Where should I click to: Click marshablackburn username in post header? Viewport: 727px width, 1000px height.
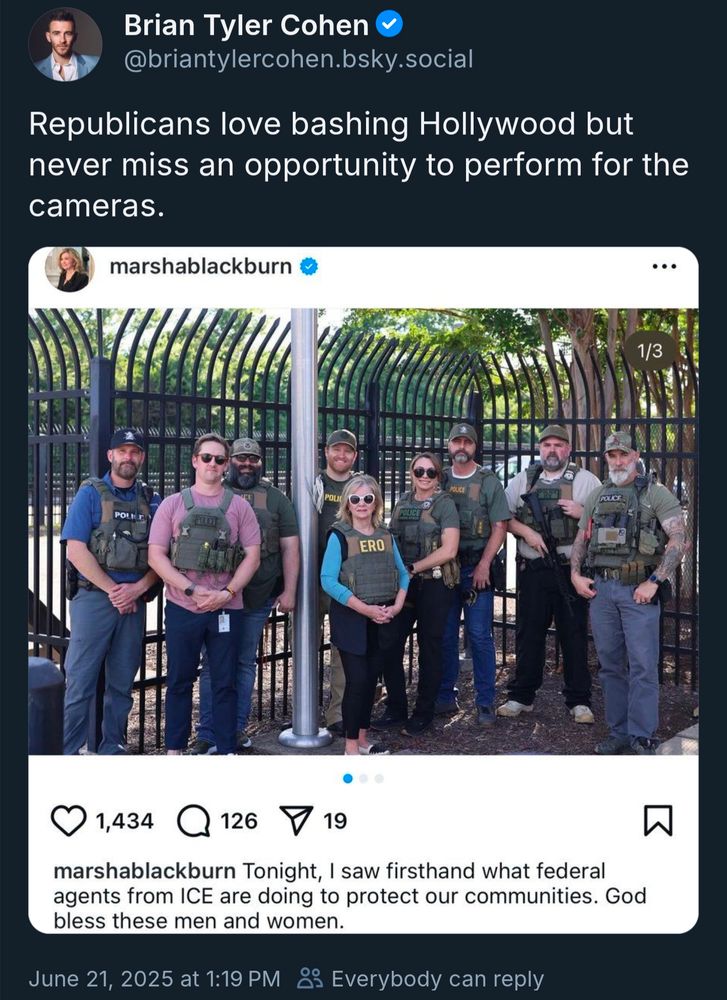tap(201, 266)
